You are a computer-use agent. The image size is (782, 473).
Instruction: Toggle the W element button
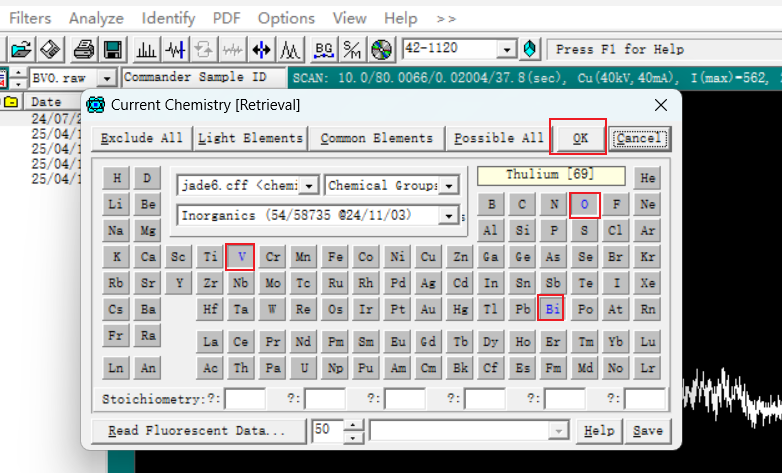tap(272, 309)
